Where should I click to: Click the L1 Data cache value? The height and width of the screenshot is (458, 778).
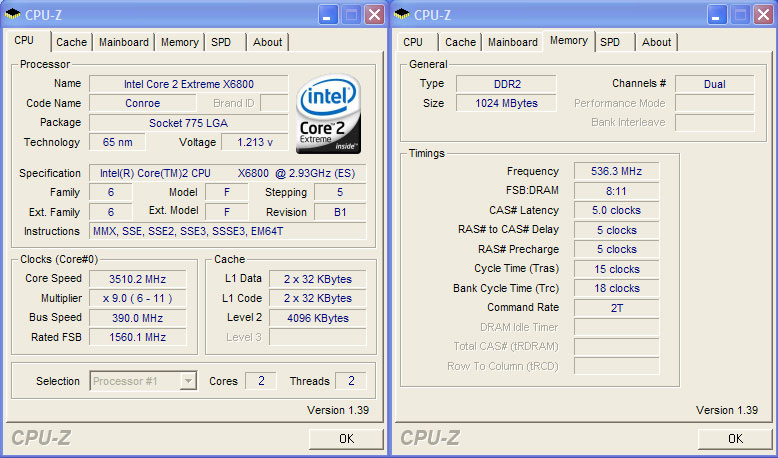coord(318,279)
